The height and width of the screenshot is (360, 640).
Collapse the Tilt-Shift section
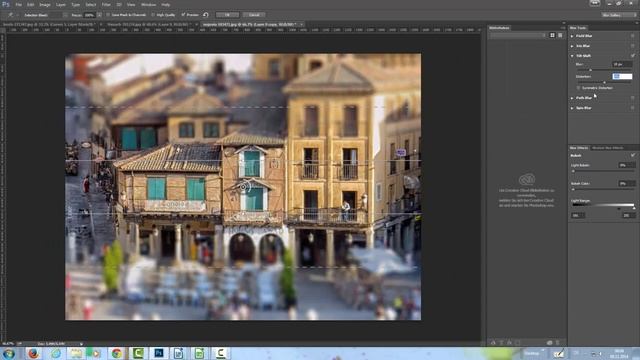[572, 56]
